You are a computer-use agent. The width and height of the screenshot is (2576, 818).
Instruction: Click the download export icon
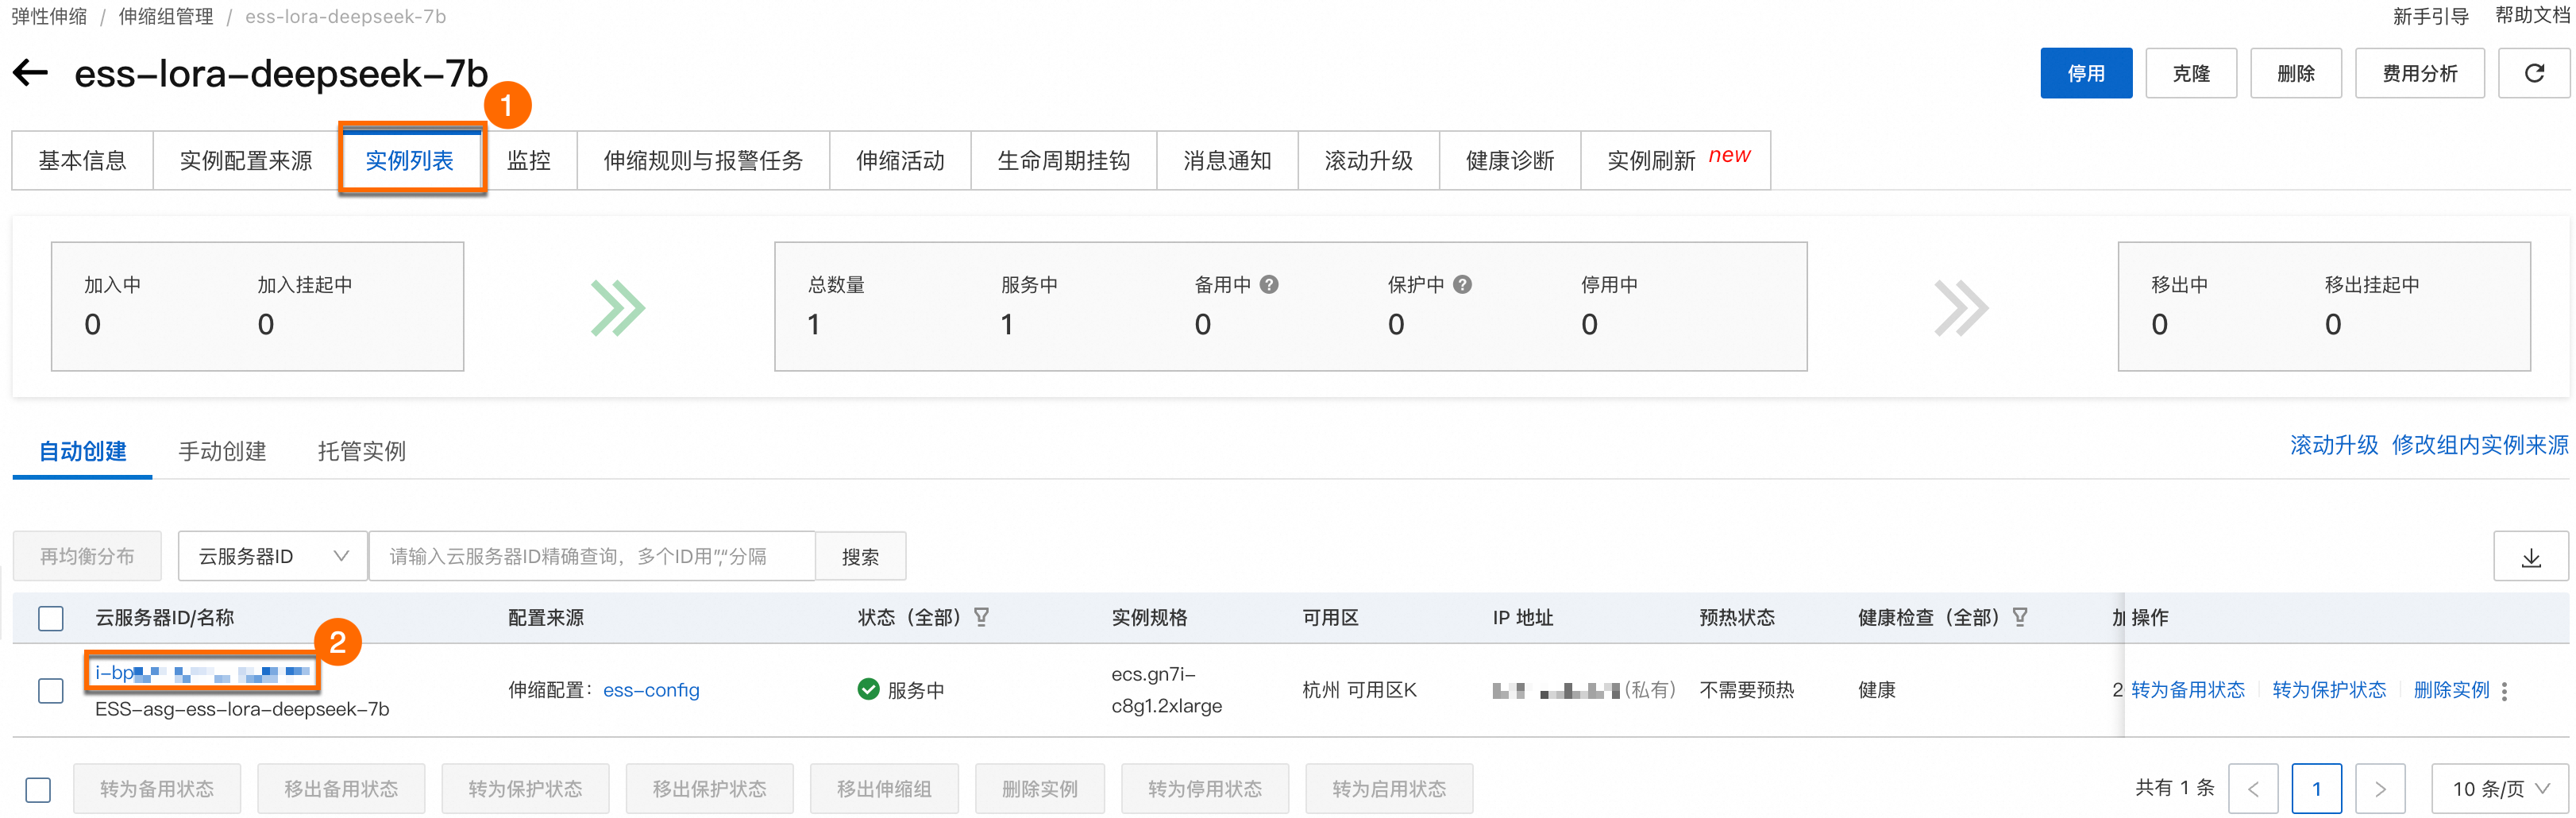tap(2530, 557)
